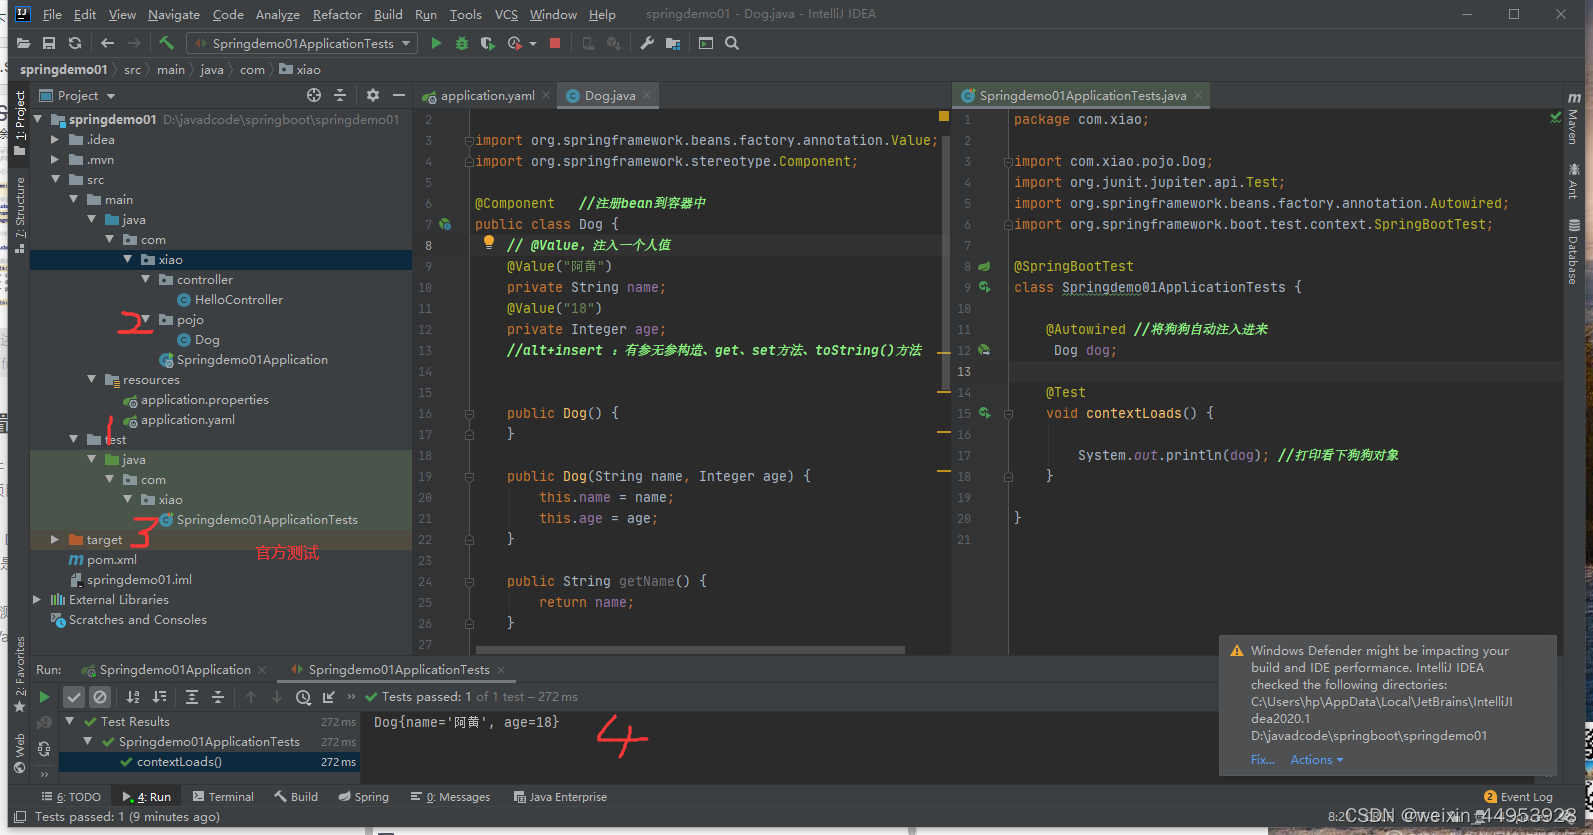This screenshot has width=1593, height=835.
Task: Export test results icon
Action: [x=329, y=697]
